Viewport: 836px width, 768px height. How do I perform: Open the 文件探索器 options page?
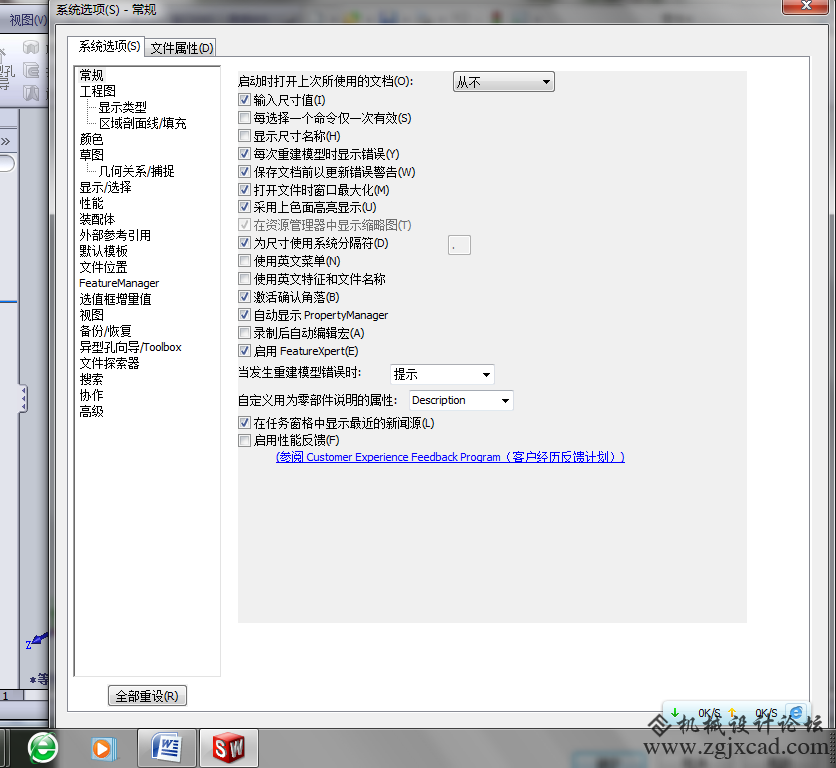pos(109,363)
